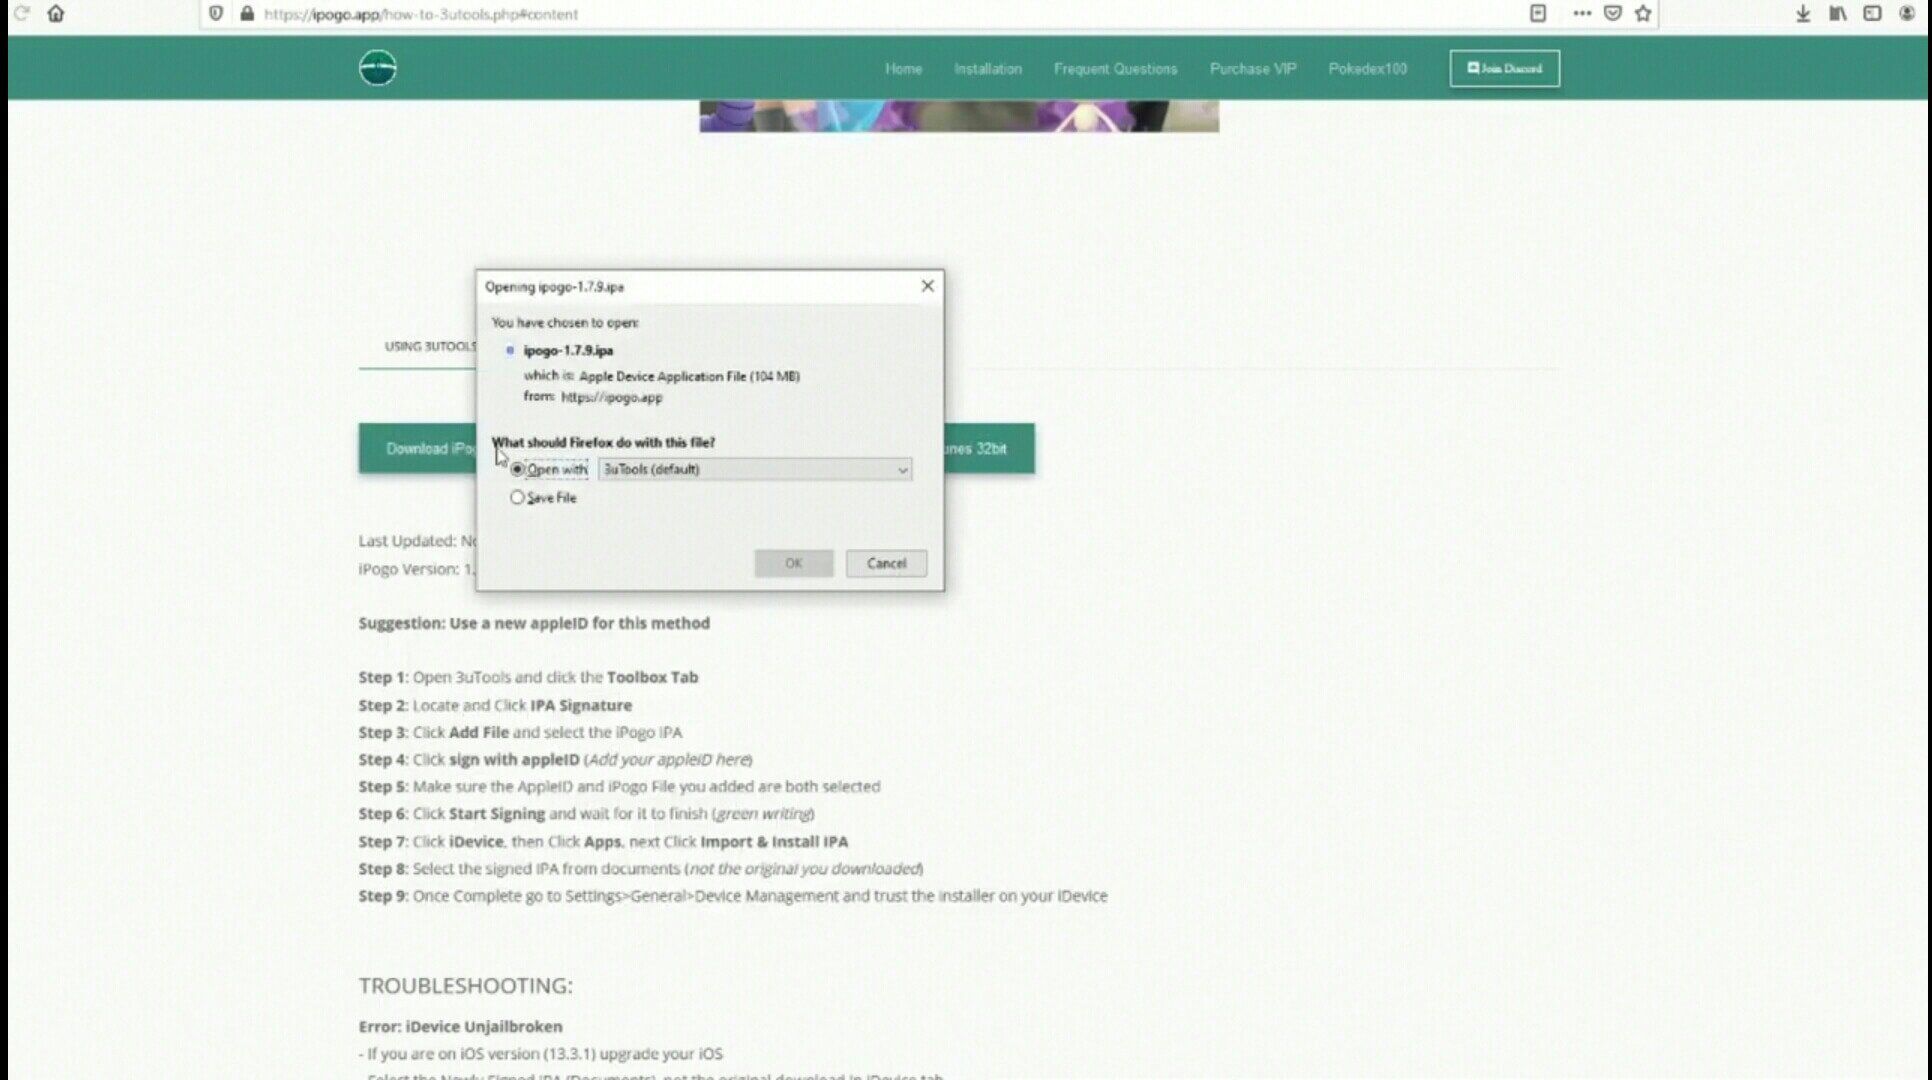
Task: Open Firefox account avatar icon
Action: tap(1907, 14)
